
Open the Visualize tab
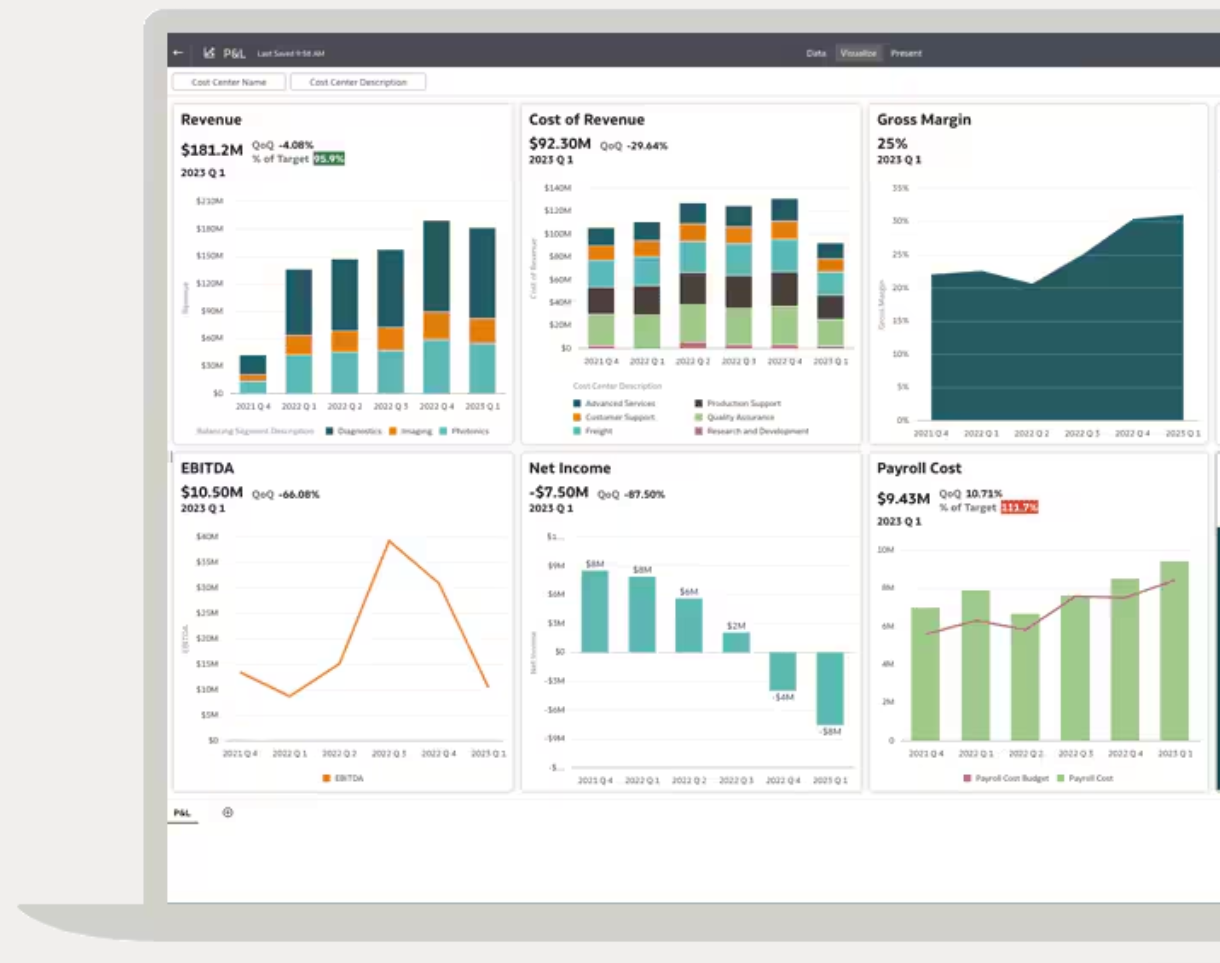858,53
